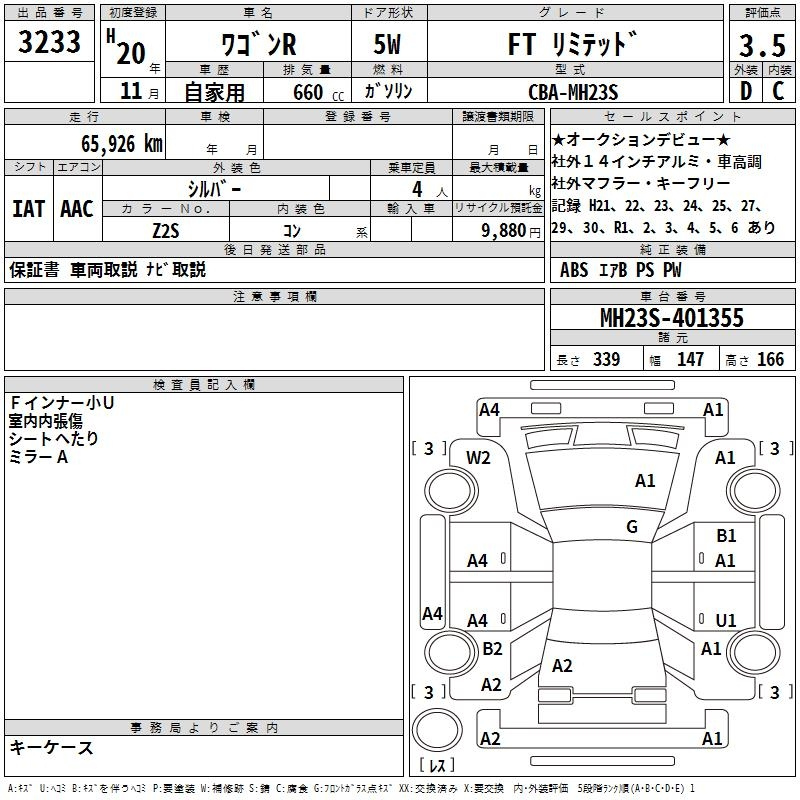
Task: Select the exterior grade D cell
Action: [744, 91]
